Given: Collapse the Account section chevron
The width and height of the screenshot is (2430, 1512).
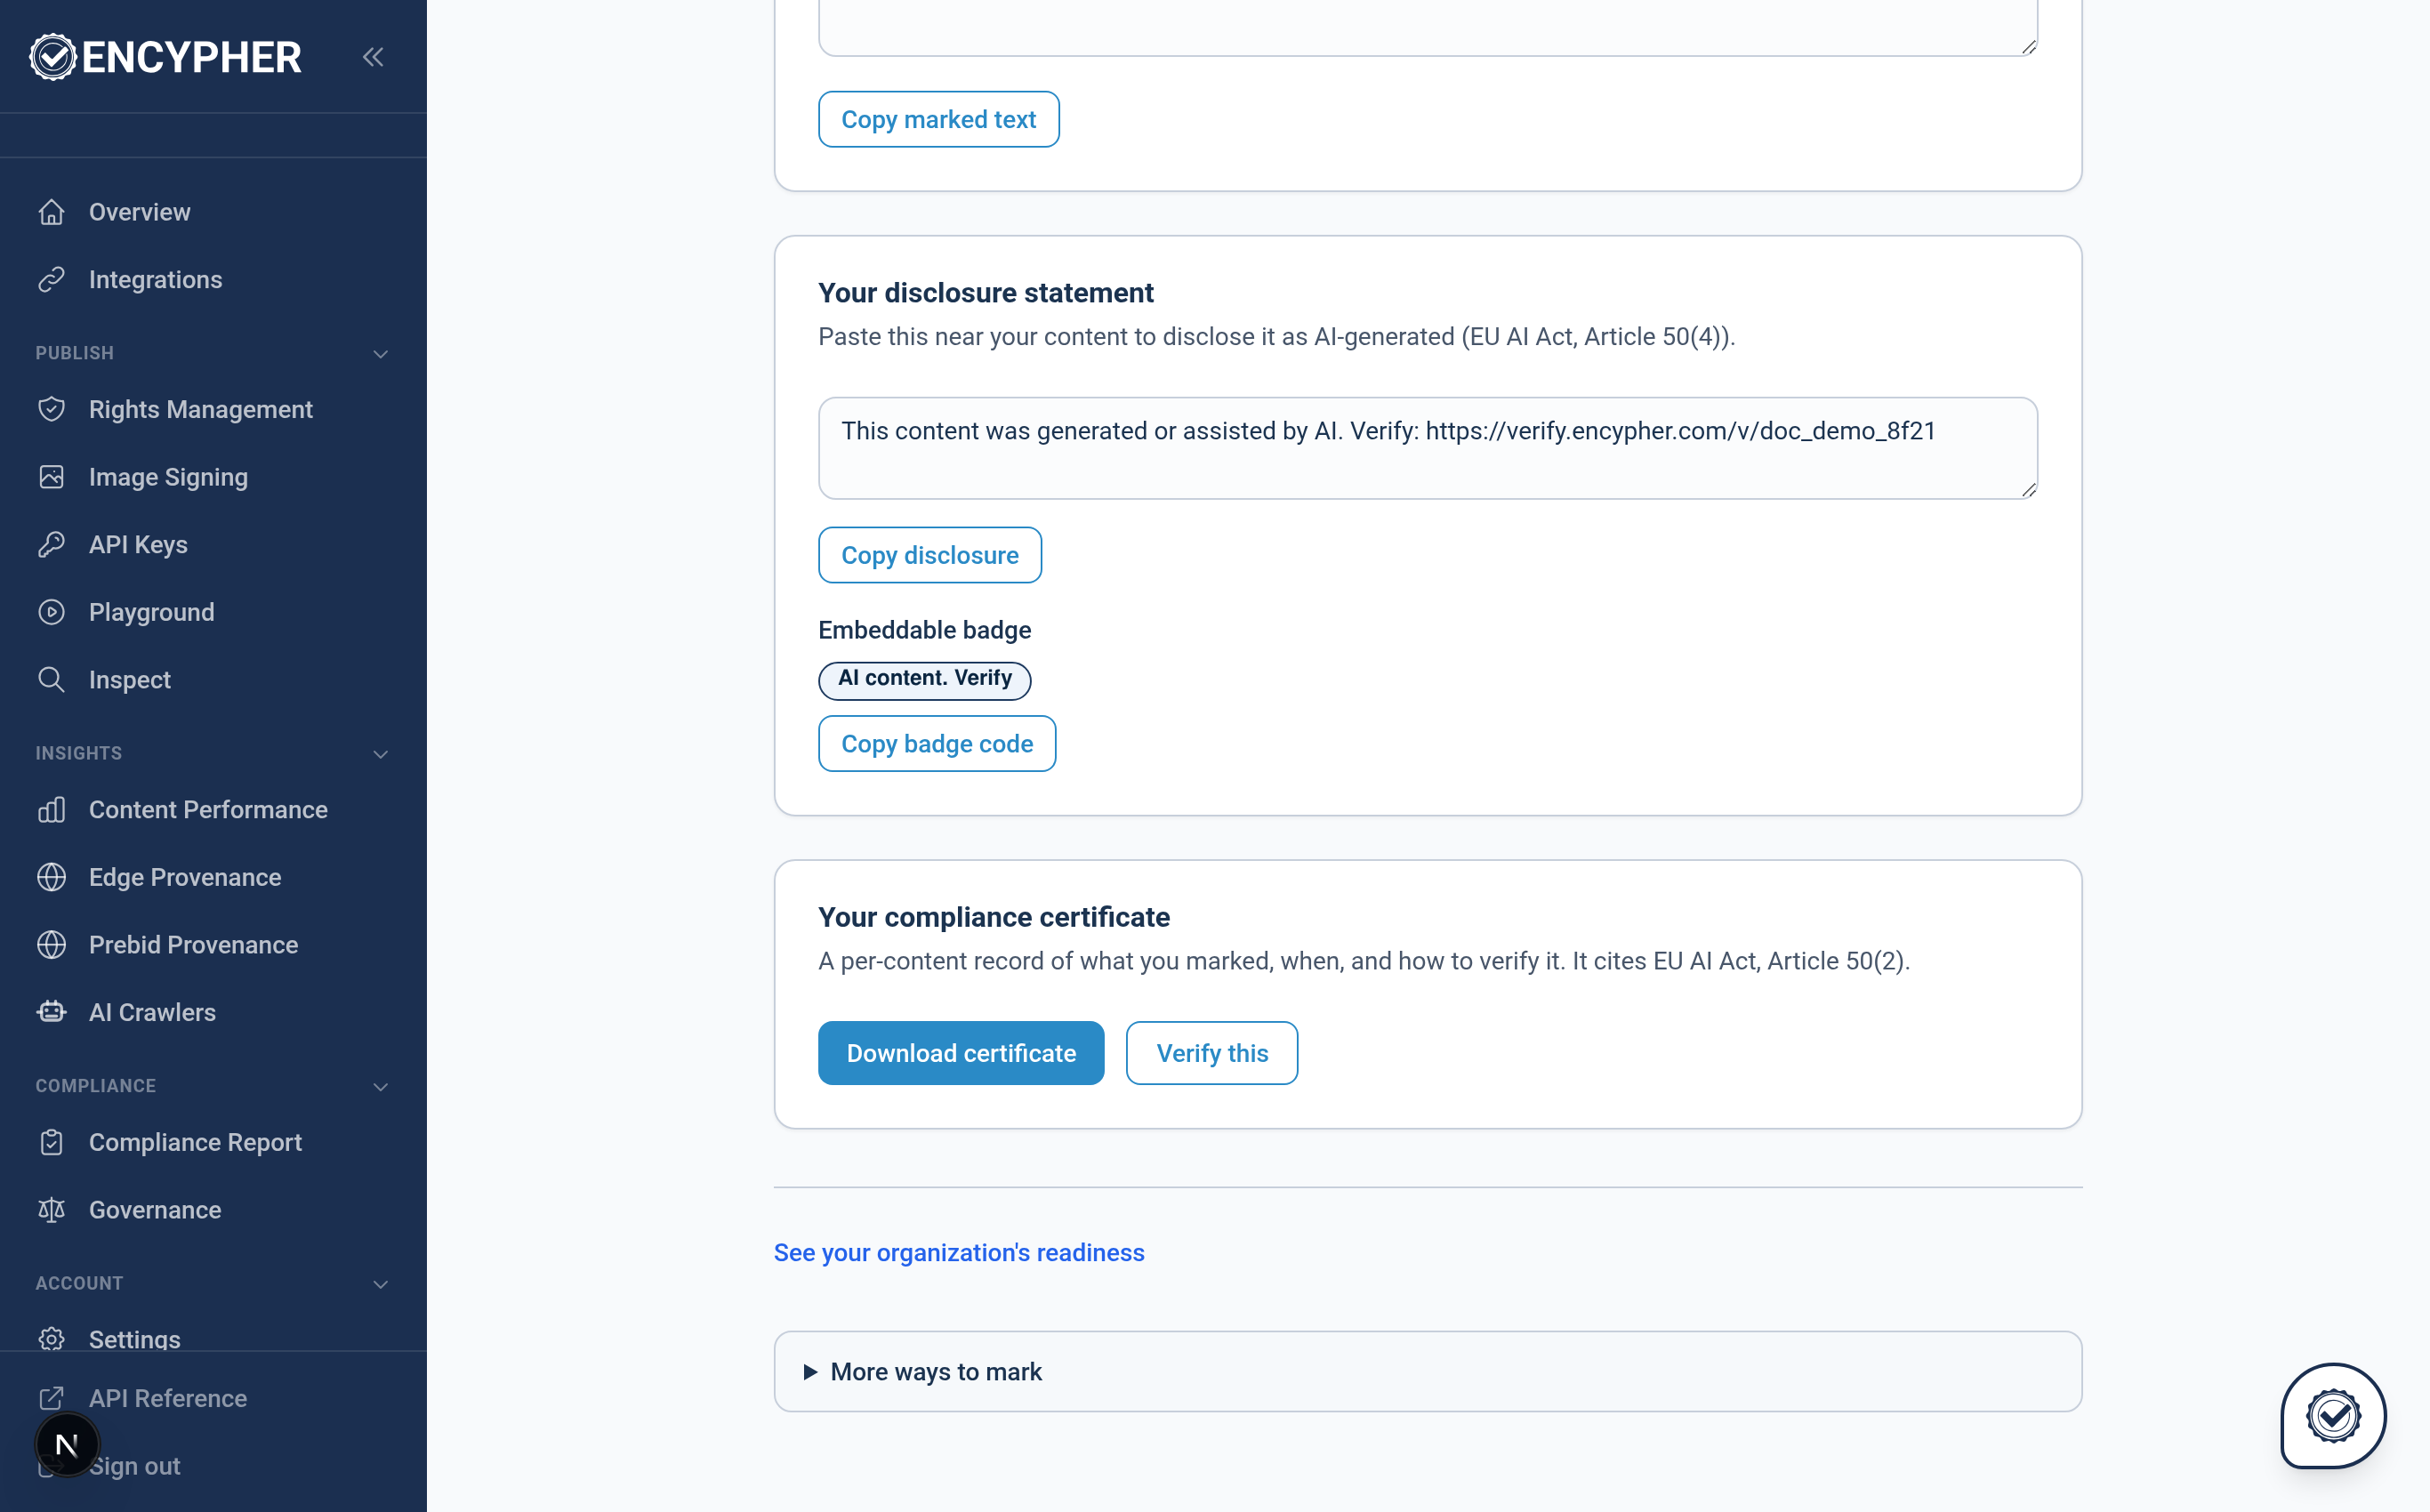Looking at the screenshot, I should (380, 1284).
